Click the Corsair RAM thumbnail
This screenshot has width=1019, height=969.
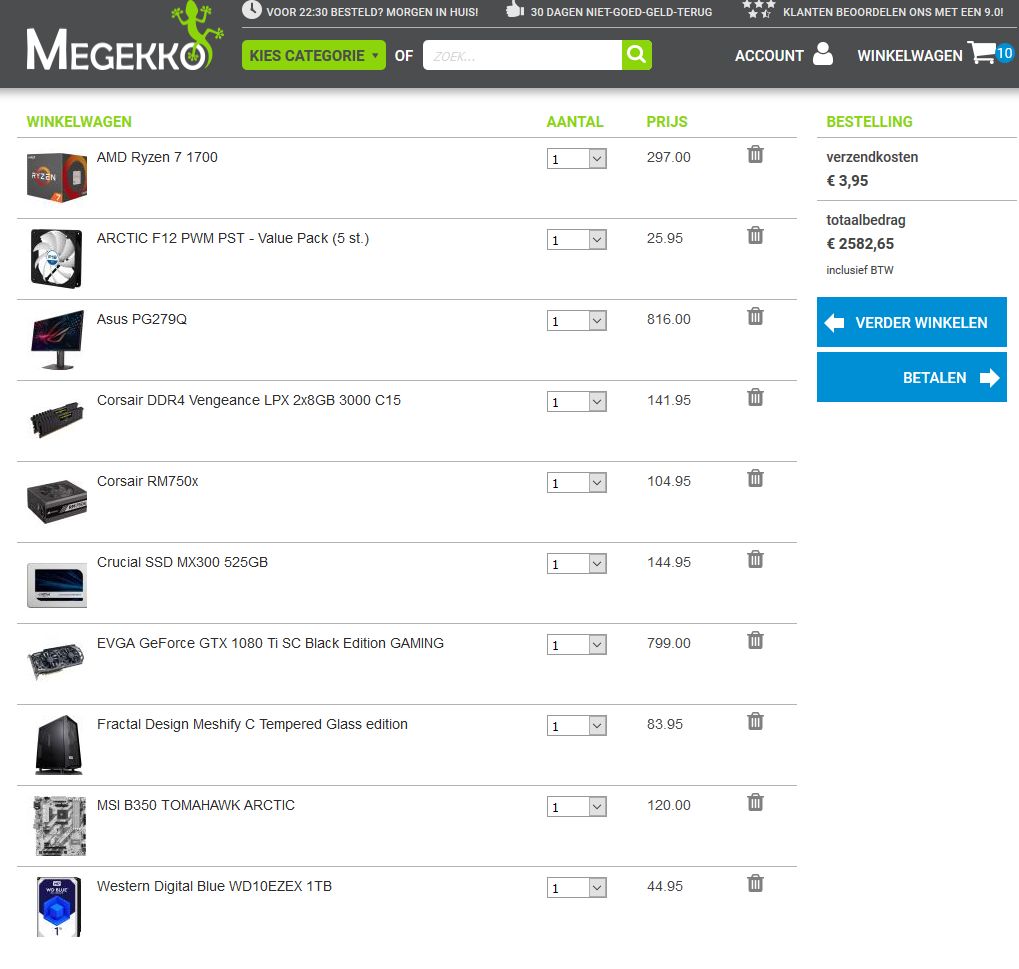pyautogui.click(x=57, y=420)
